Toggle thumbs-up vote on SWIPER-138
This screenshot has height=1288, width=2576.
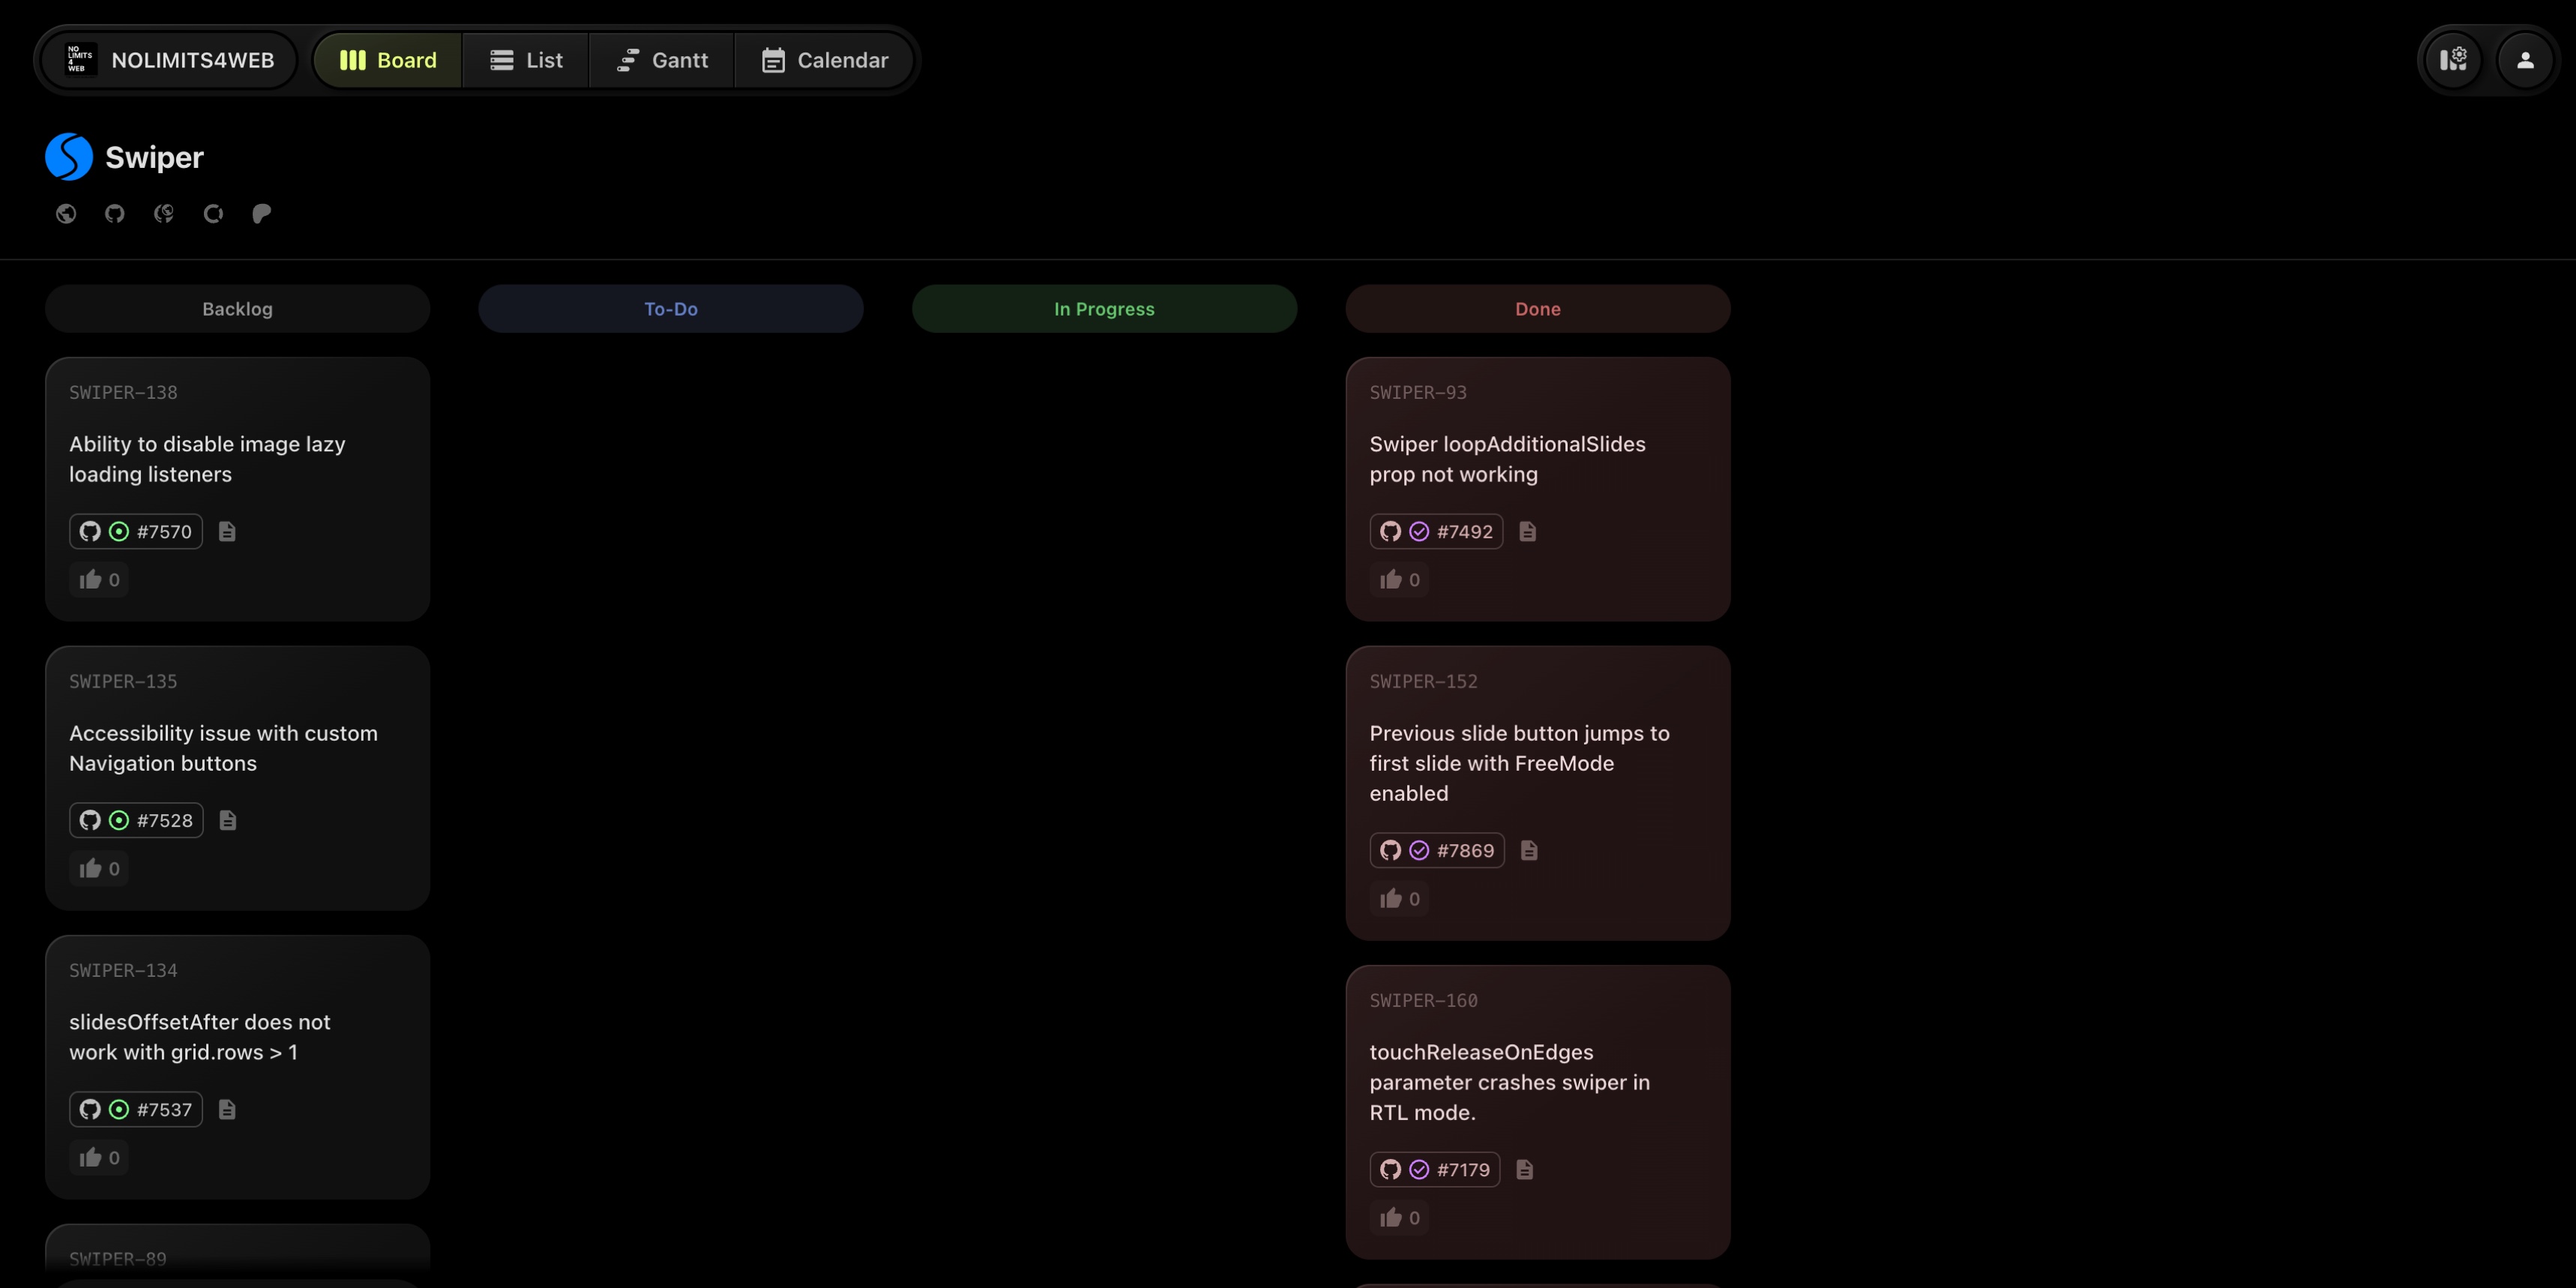[x=99, y=580]
